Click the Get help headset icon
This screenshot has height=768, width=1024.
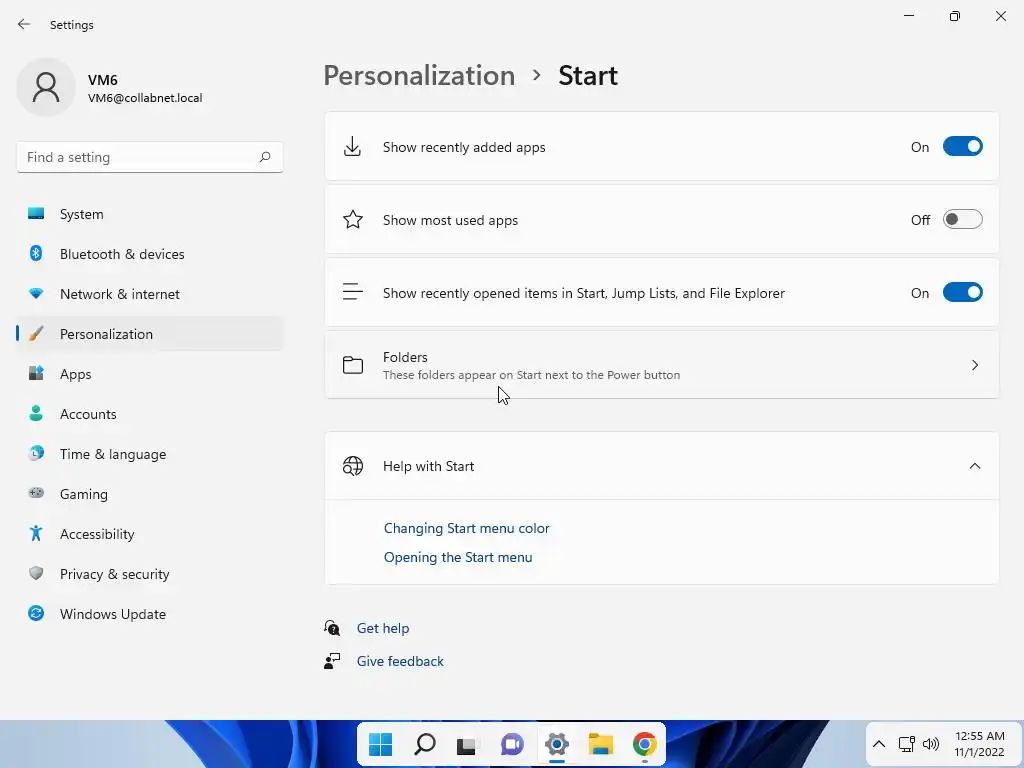[332, 628]
